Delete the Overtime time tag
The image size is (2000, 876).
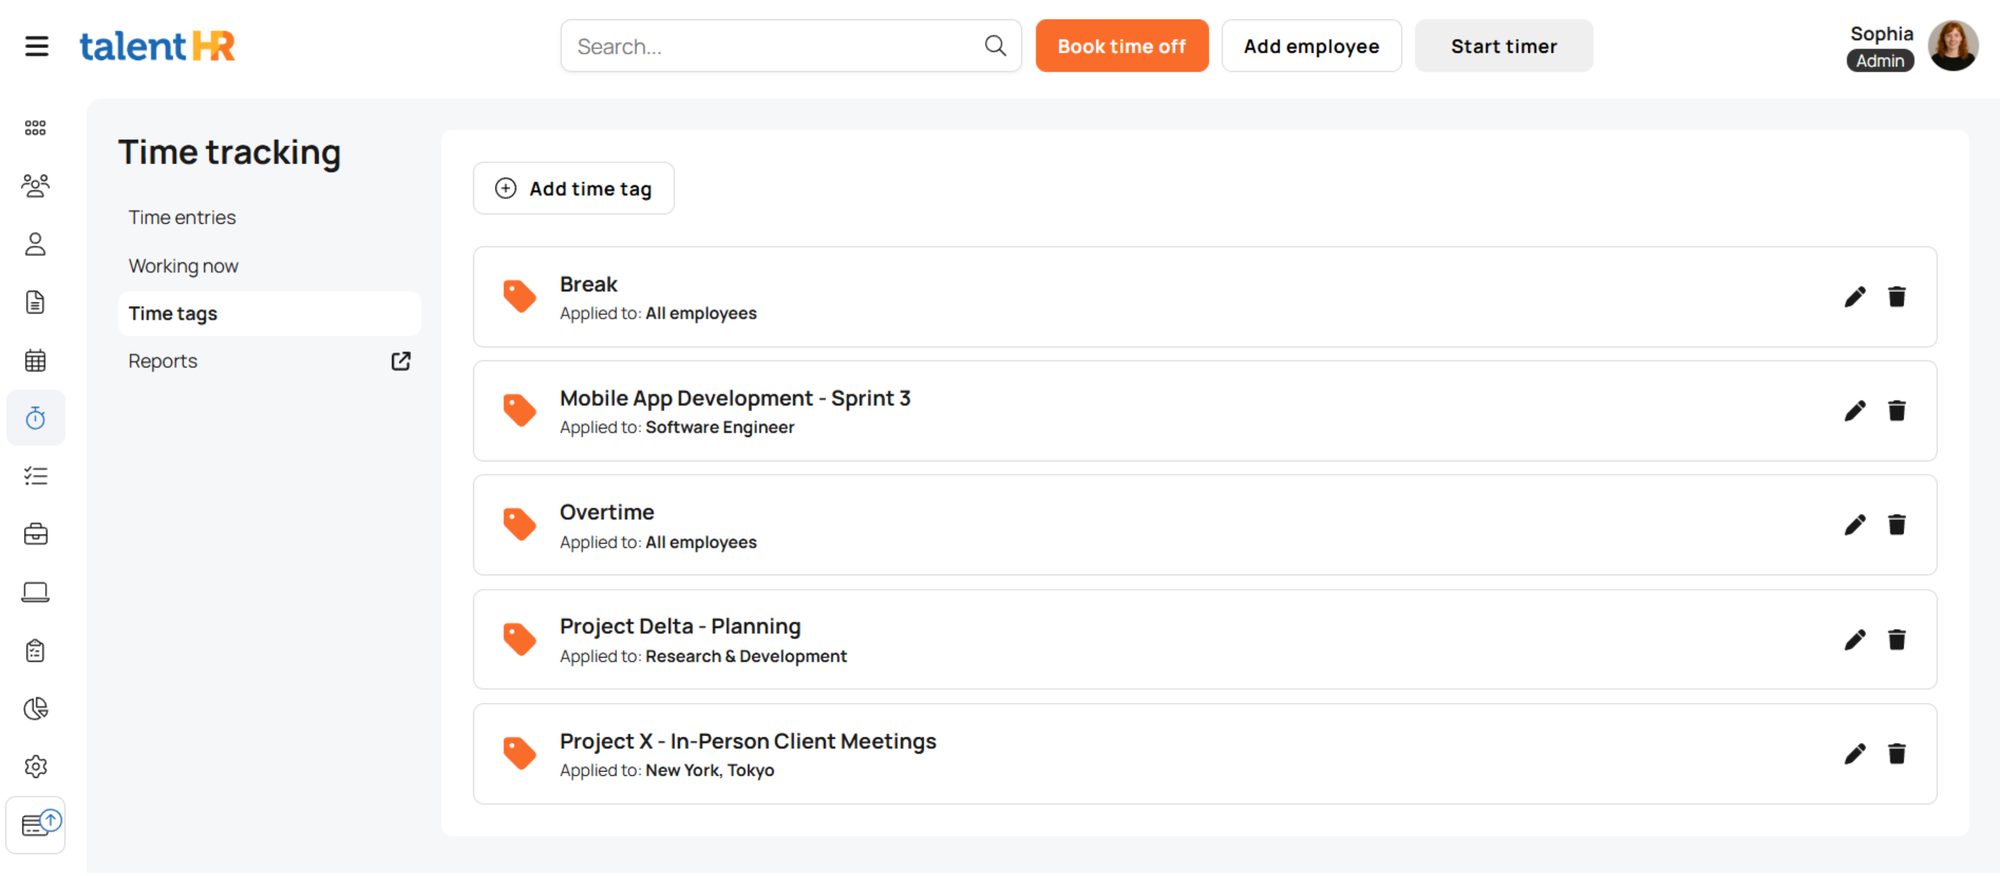pyautogui.click(x=1897, y=525)
